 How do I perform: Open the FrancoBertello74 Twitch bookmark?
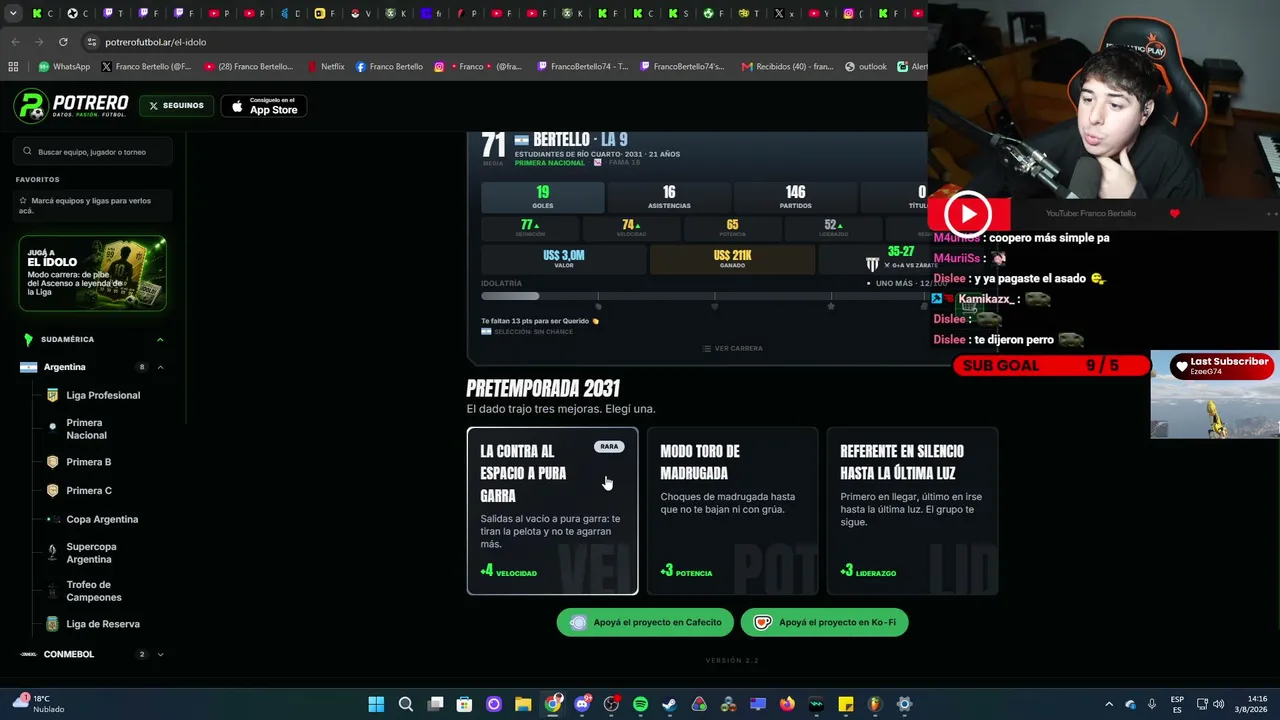582,67
